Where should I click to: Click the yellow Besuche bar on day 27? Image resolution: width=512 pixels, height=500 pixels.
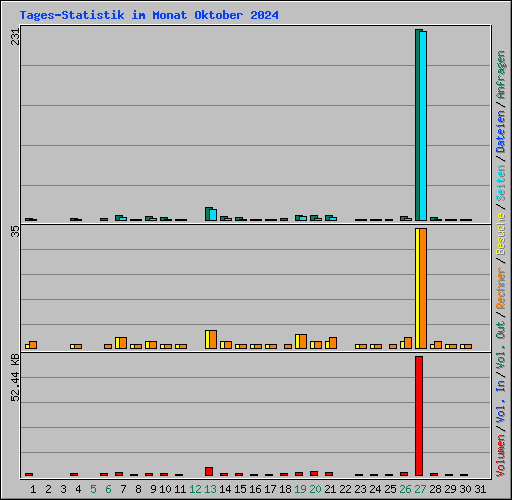click(x=417, y=289)
